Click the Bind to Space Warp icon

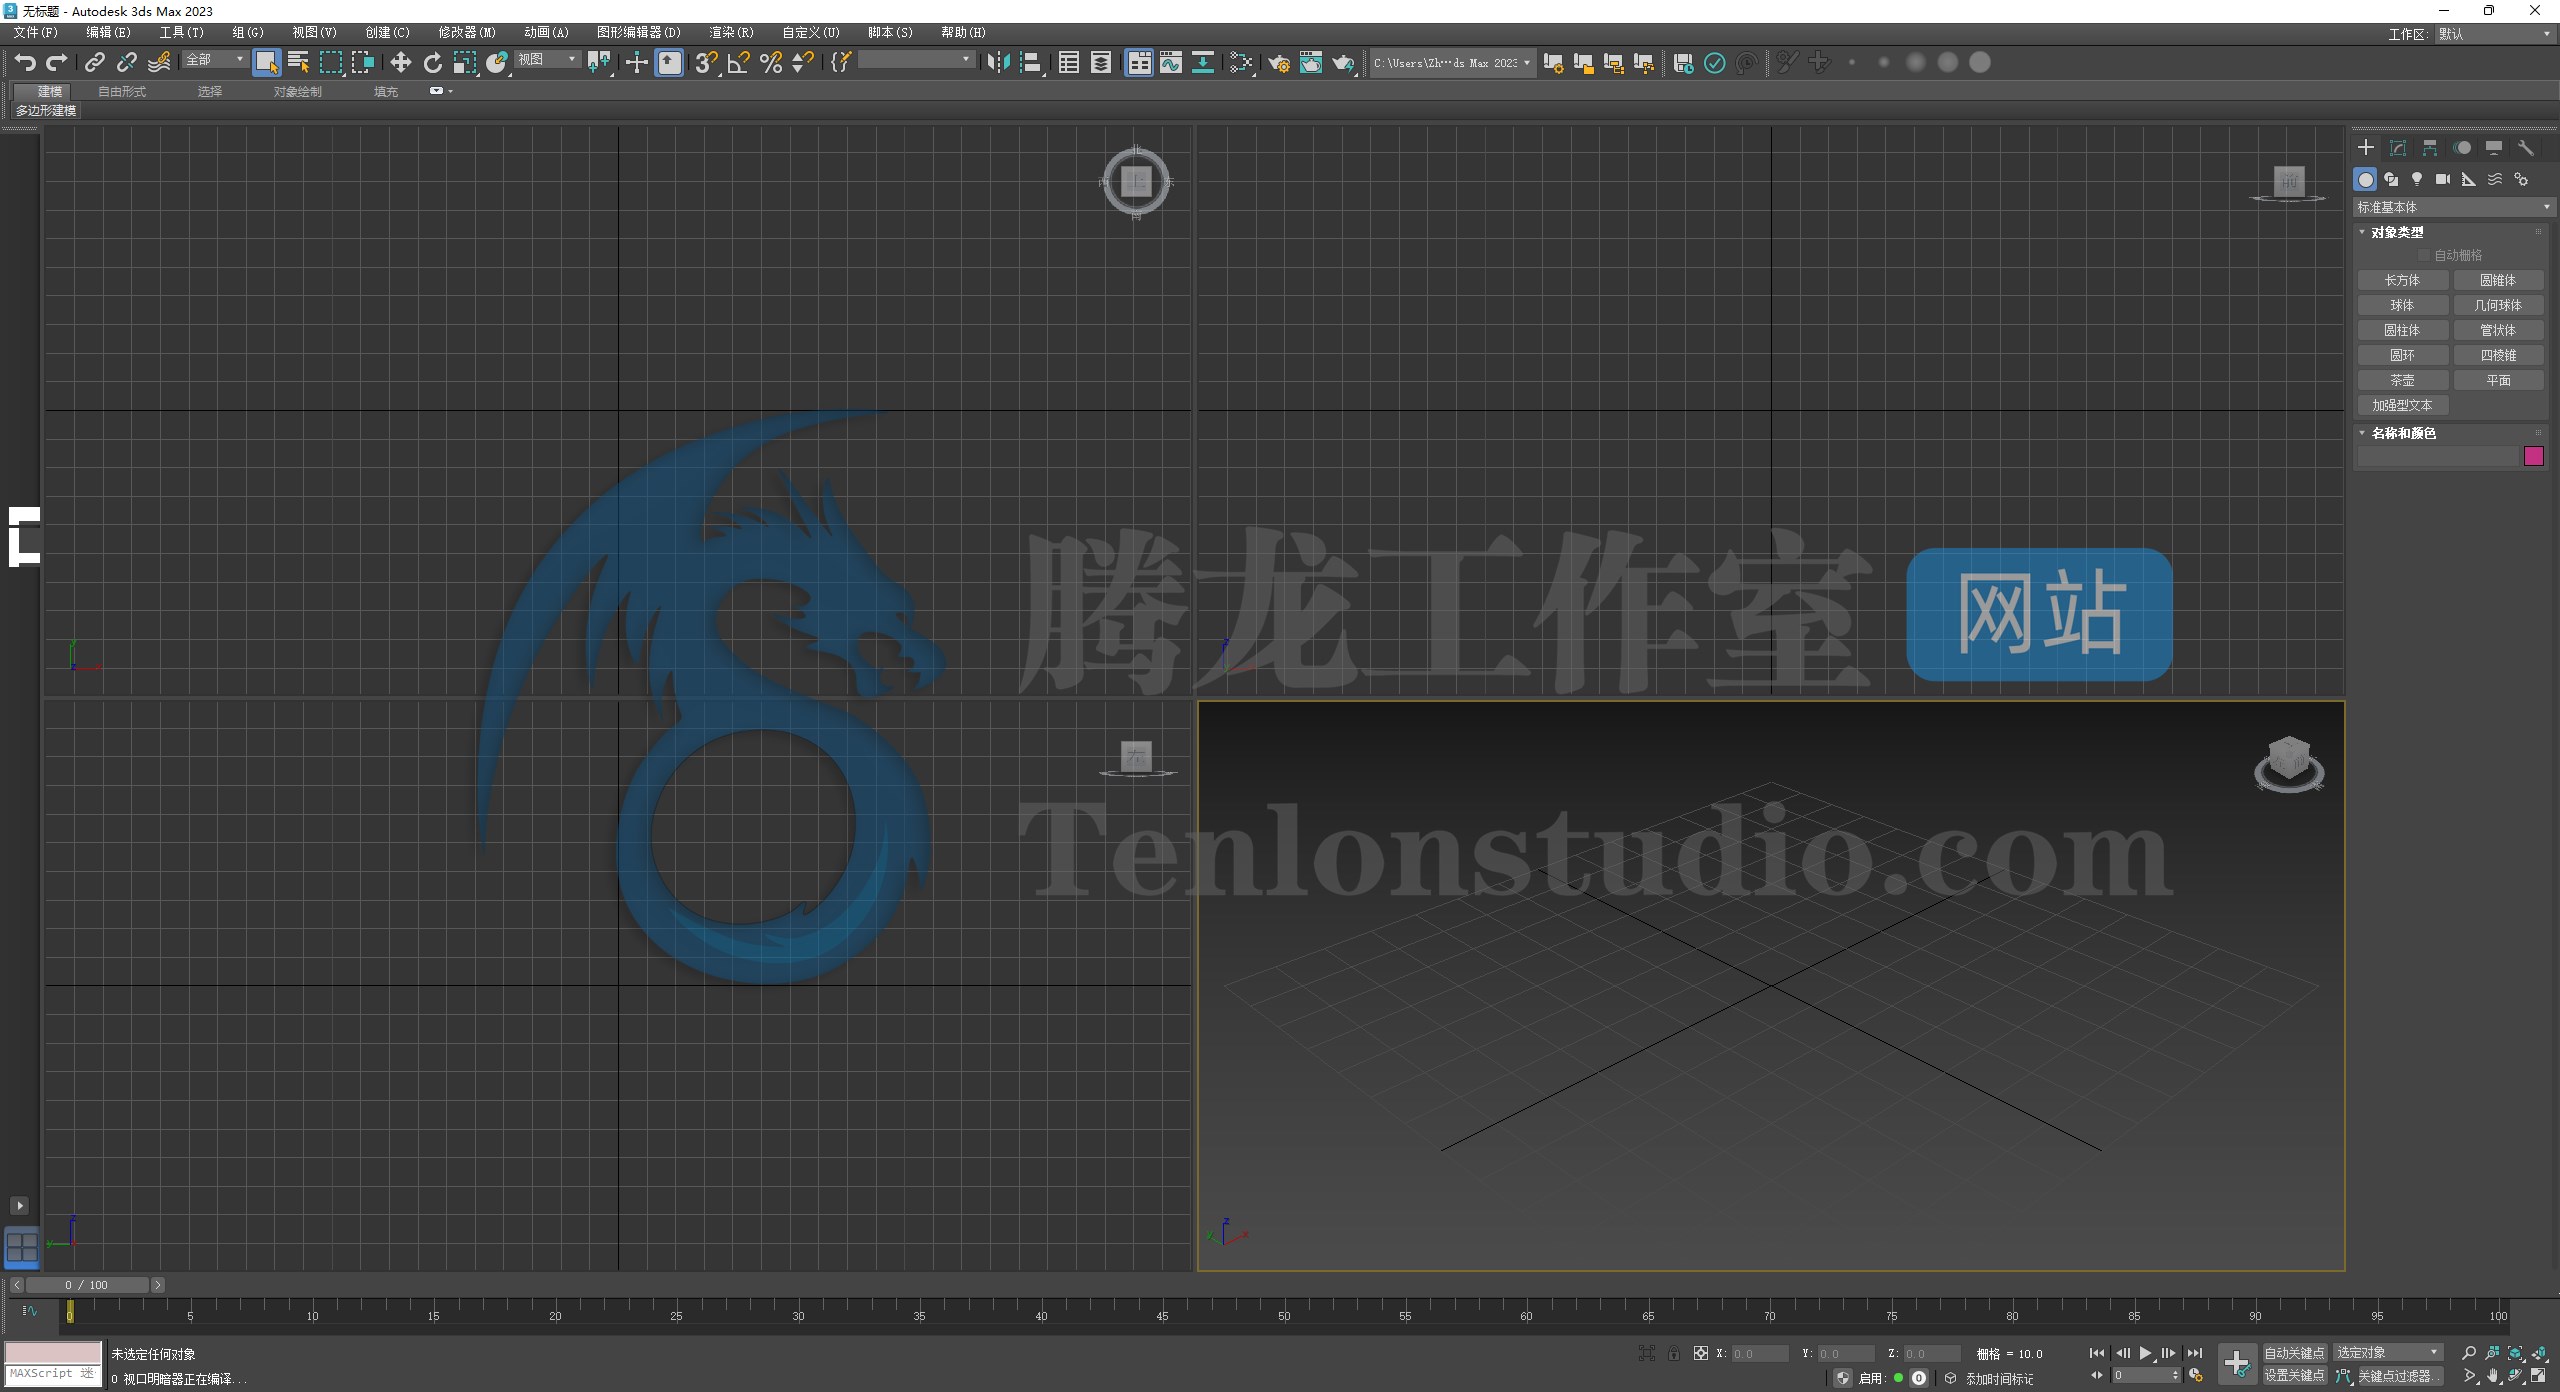point(159,63)
